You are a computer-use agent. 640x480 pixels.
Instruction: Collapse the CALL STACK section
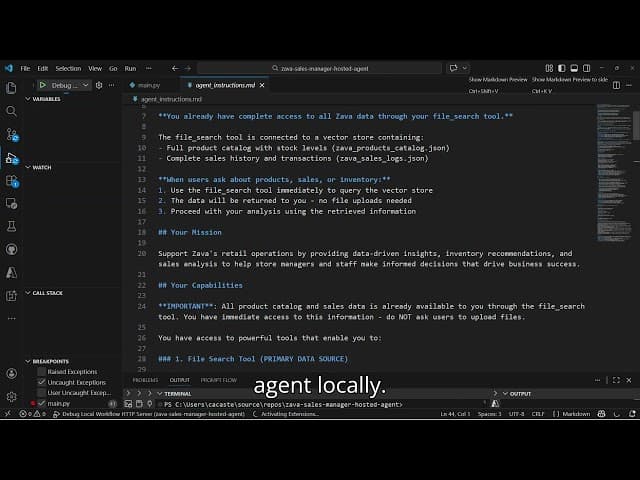(48, 293)
